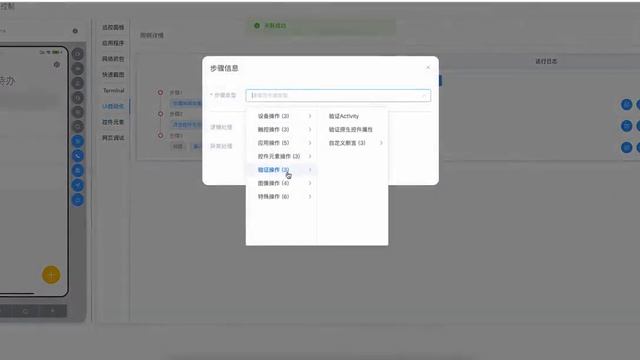Expand the 图像操作 (4) chevron arrow
The width and height of the screenshot is (640, 360).
click(x=310, y=183)
